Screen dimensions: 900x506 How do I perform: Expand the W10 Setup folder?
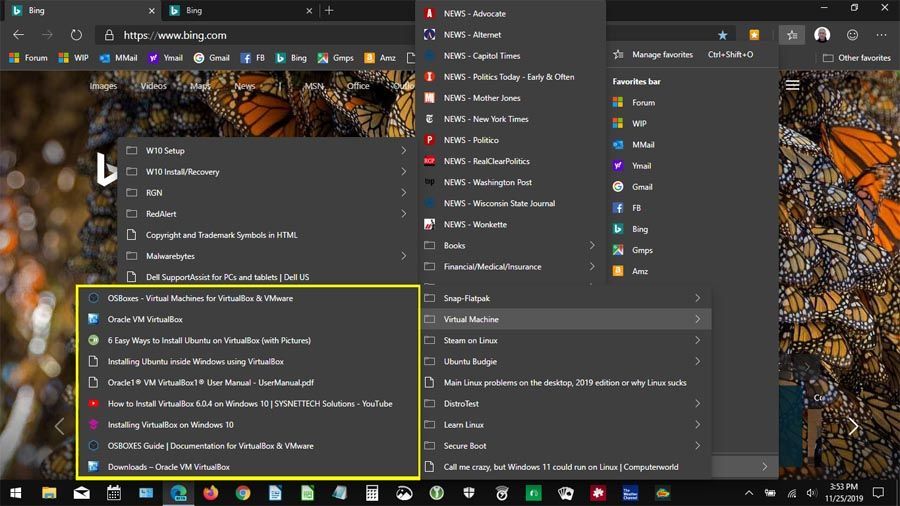pos(267,150)
